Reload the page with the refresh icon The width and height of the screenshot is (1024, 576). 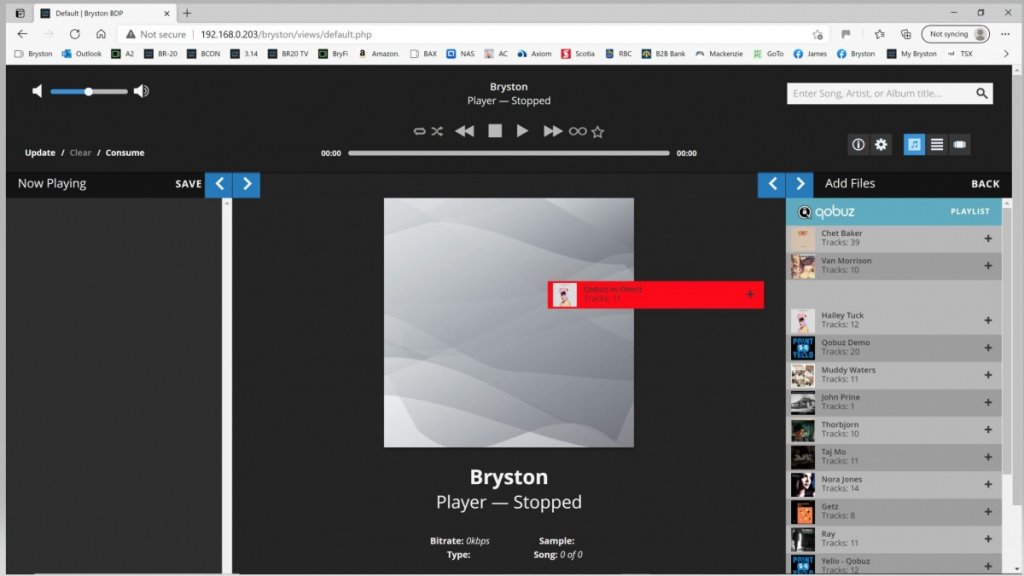point(74,34)
